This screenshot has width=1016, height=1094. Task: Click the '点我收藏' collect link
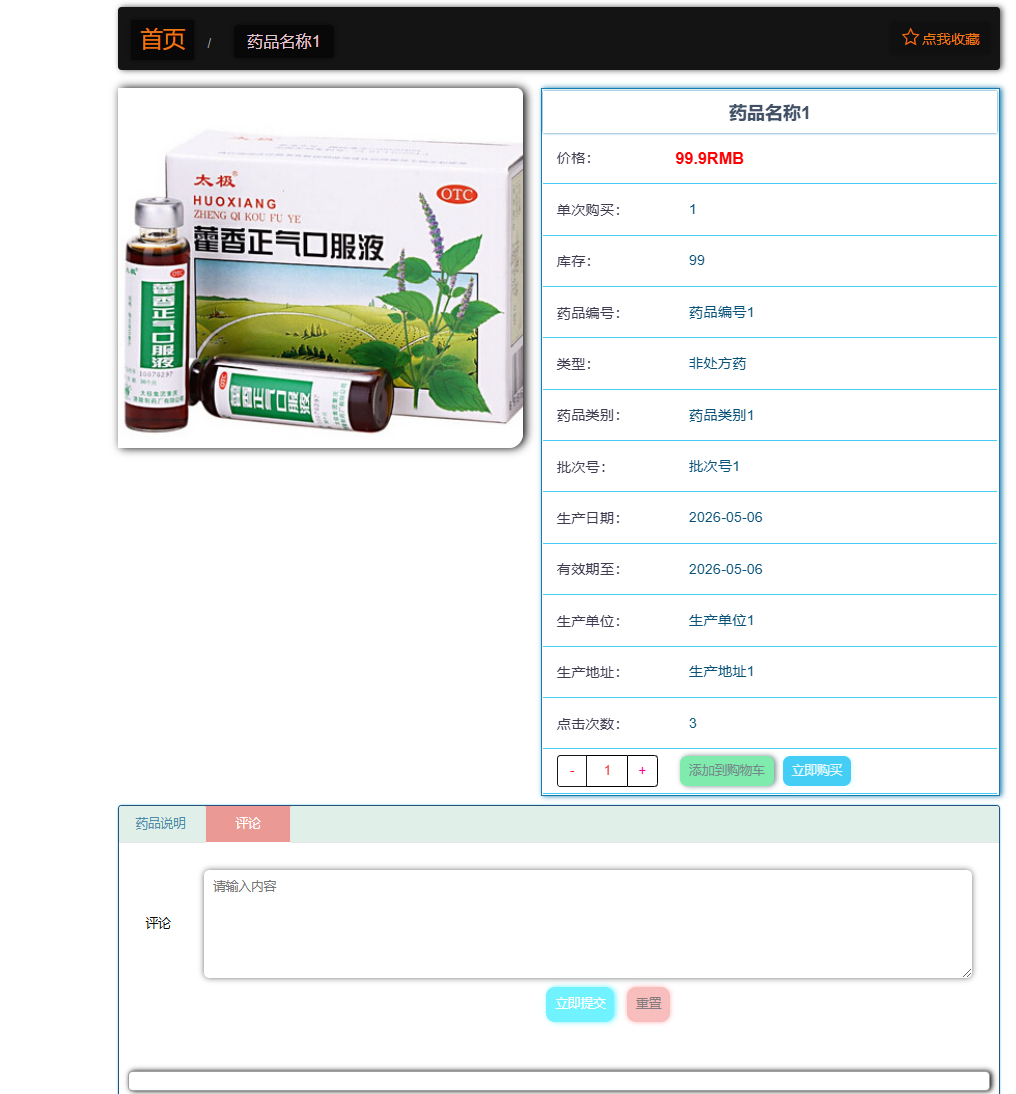pos(947,37)
